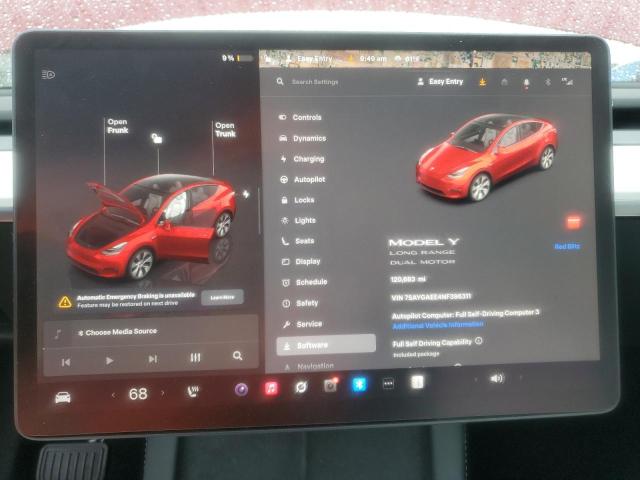Tap the LTE signal strength icon
This screenshot has width=640, height=480.
567,82
